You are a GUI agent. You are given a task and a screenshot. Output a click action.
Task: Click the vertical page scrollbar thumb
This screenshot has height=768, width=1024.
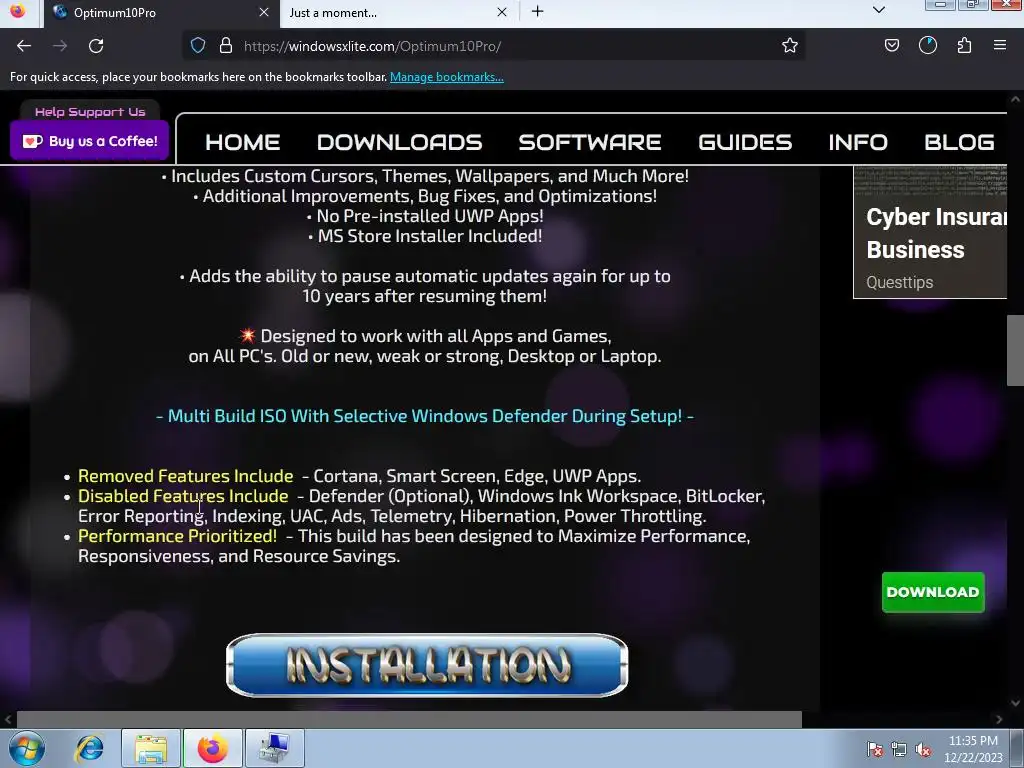(1016, 351)
